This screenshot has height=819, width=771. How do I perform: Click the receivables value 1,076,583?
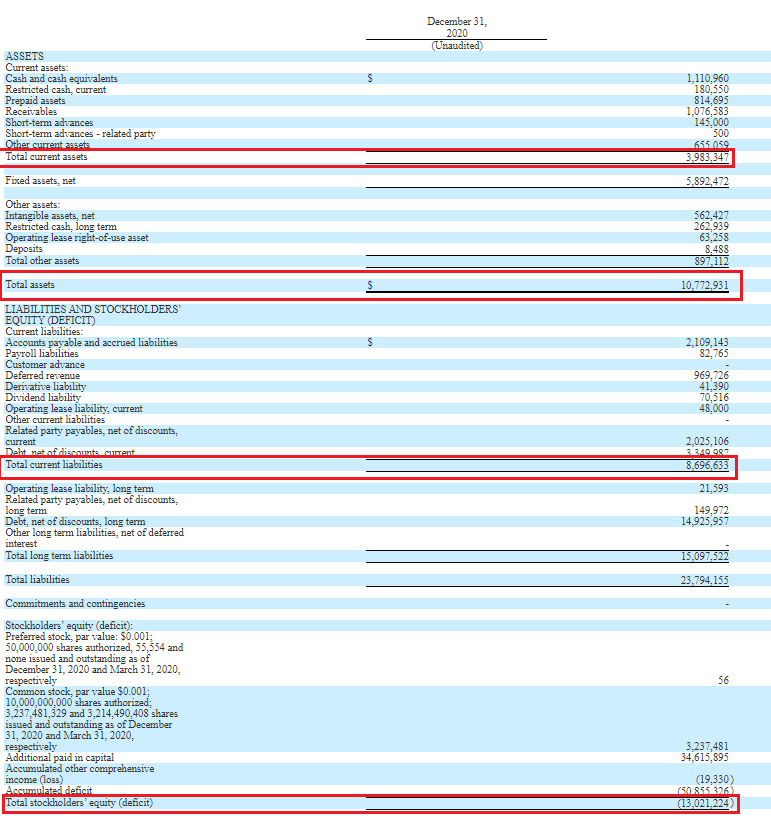click(707, 111)
